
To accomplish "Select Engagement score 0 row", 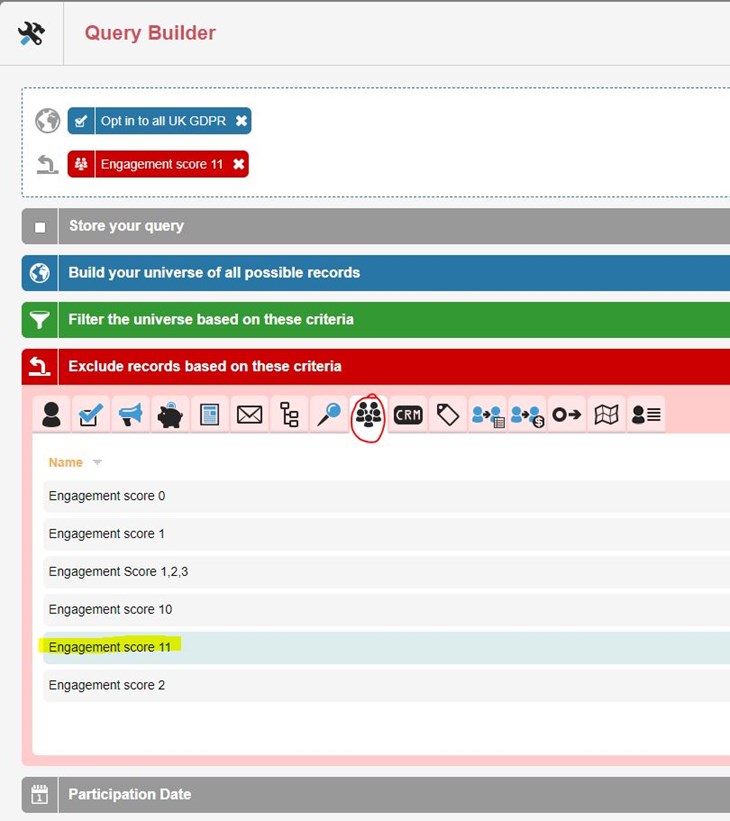I will 386,496.
